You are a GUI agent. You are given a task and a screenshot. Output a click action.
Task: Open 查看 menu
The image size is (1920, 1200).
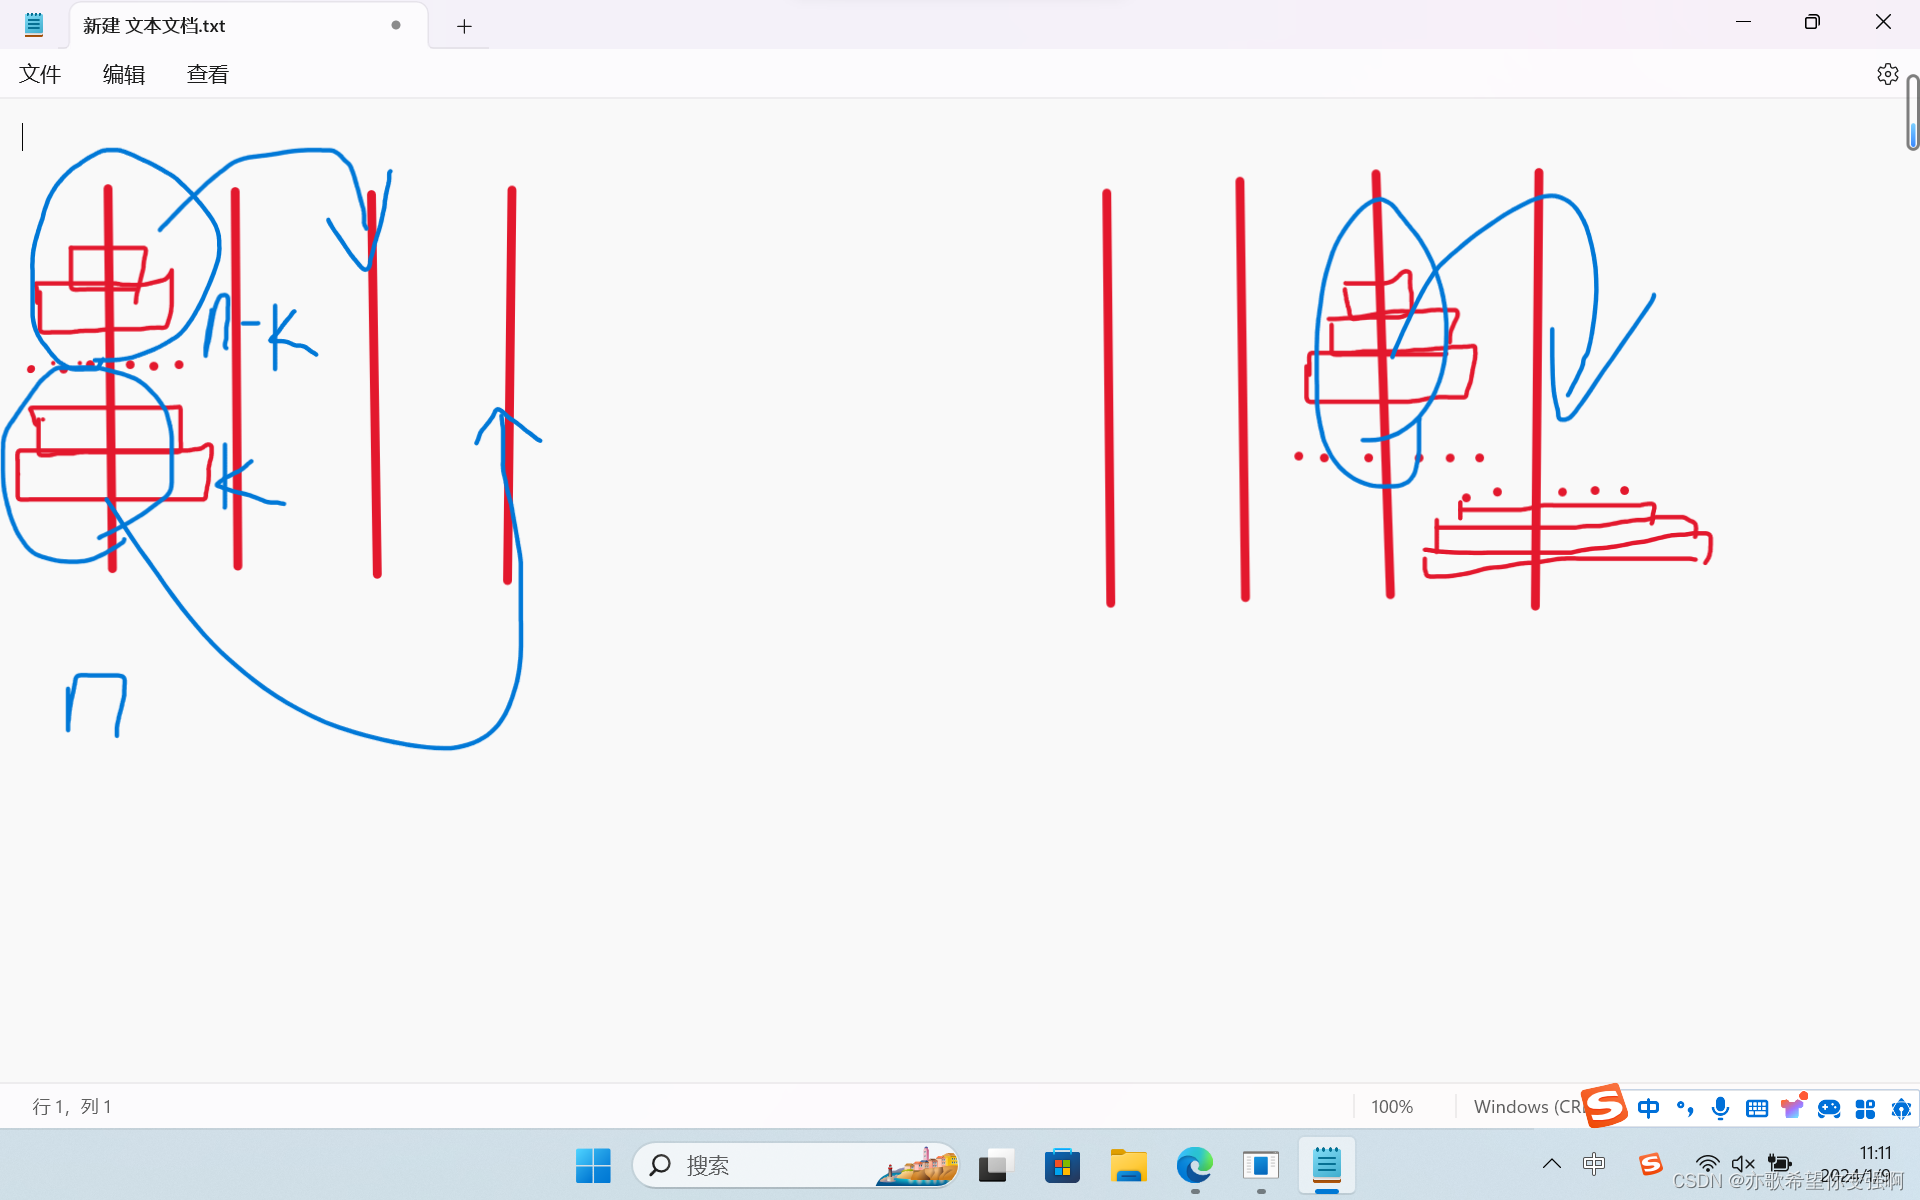pyautogui.click(x=208, y=74)
